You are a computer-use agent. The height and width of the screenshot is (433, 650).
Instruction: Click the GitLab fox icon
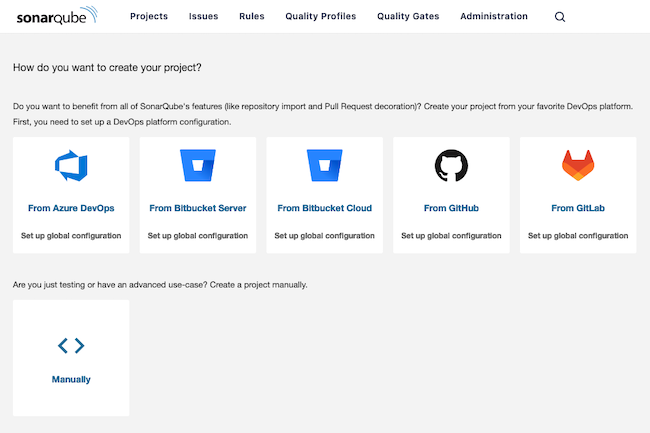point(578,166)
